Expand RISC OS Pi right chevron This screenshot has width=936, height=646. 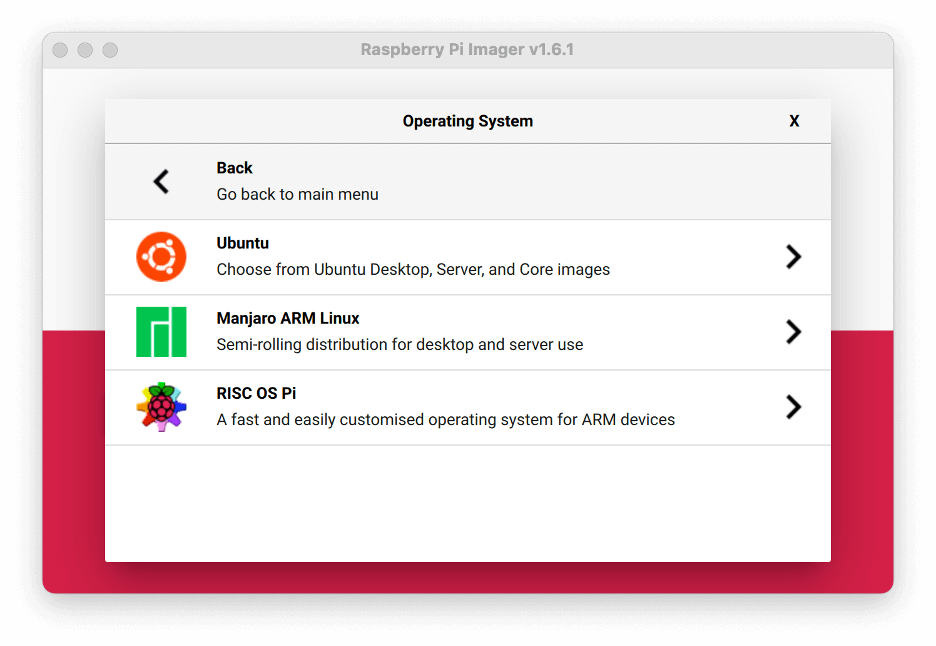pyautogui.click(x=793, y=407)
